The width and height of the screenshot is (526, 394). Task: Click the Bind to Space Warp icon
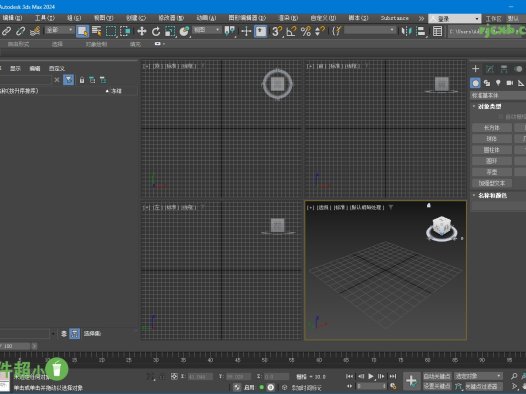pyautogui.click(x=35, y=32)
